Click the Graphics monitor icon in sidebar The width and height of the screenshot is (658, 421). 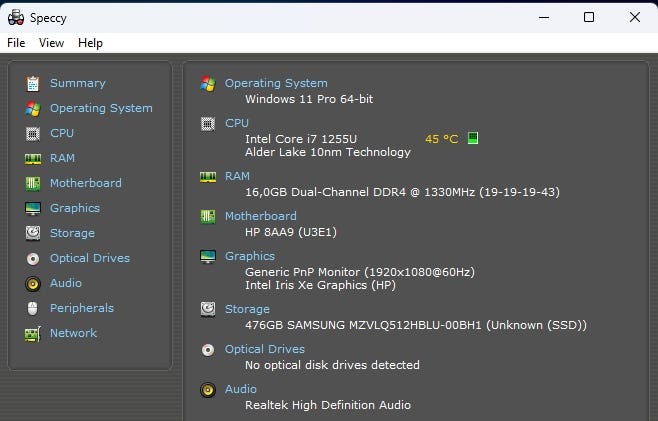pos(33,208)
